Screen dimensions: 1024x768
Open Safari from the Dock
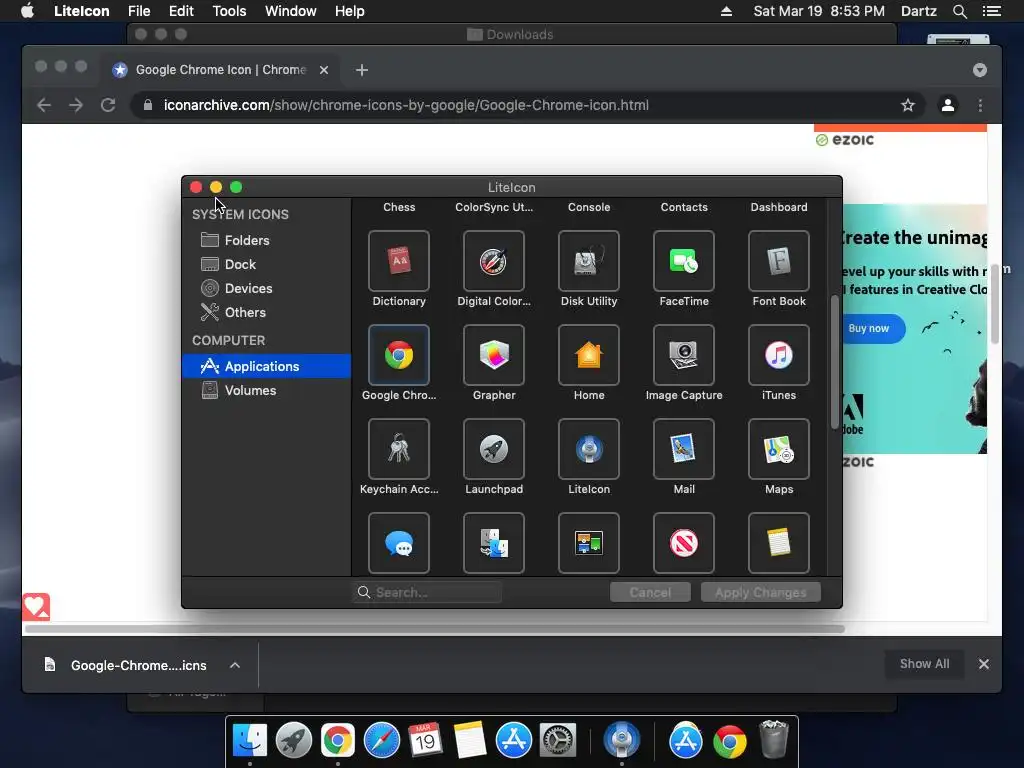click(x=382, y=740)
